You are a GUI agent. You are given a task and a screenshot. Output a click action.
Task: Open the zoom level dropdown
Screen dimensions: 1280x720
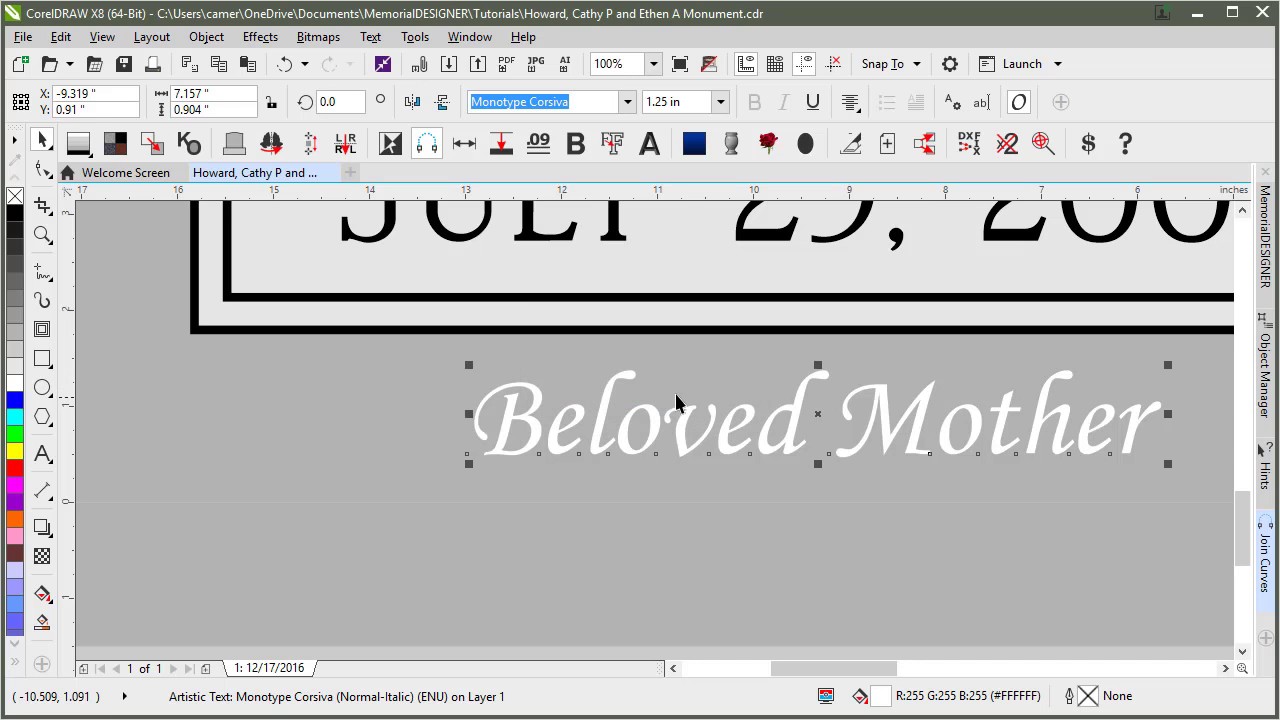(x=653, y=64)
